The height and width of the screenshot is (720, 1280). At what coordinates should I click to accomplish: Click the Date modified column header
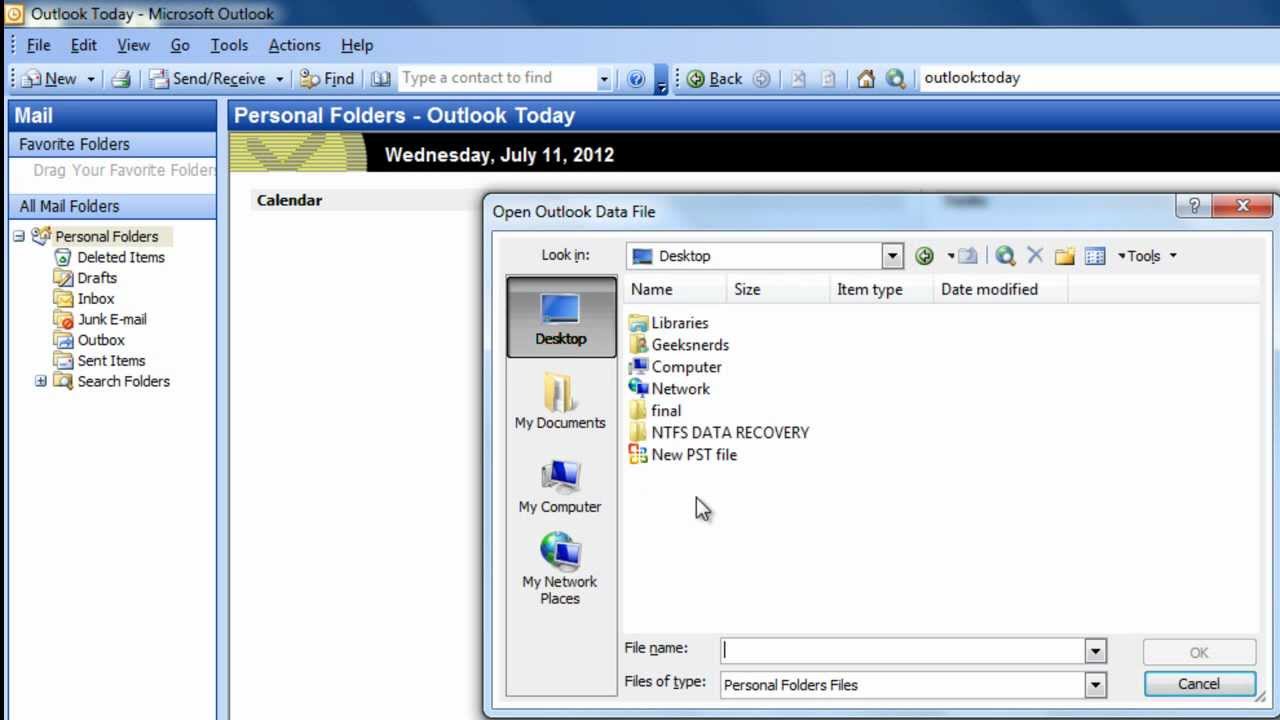click(1000, 289)
